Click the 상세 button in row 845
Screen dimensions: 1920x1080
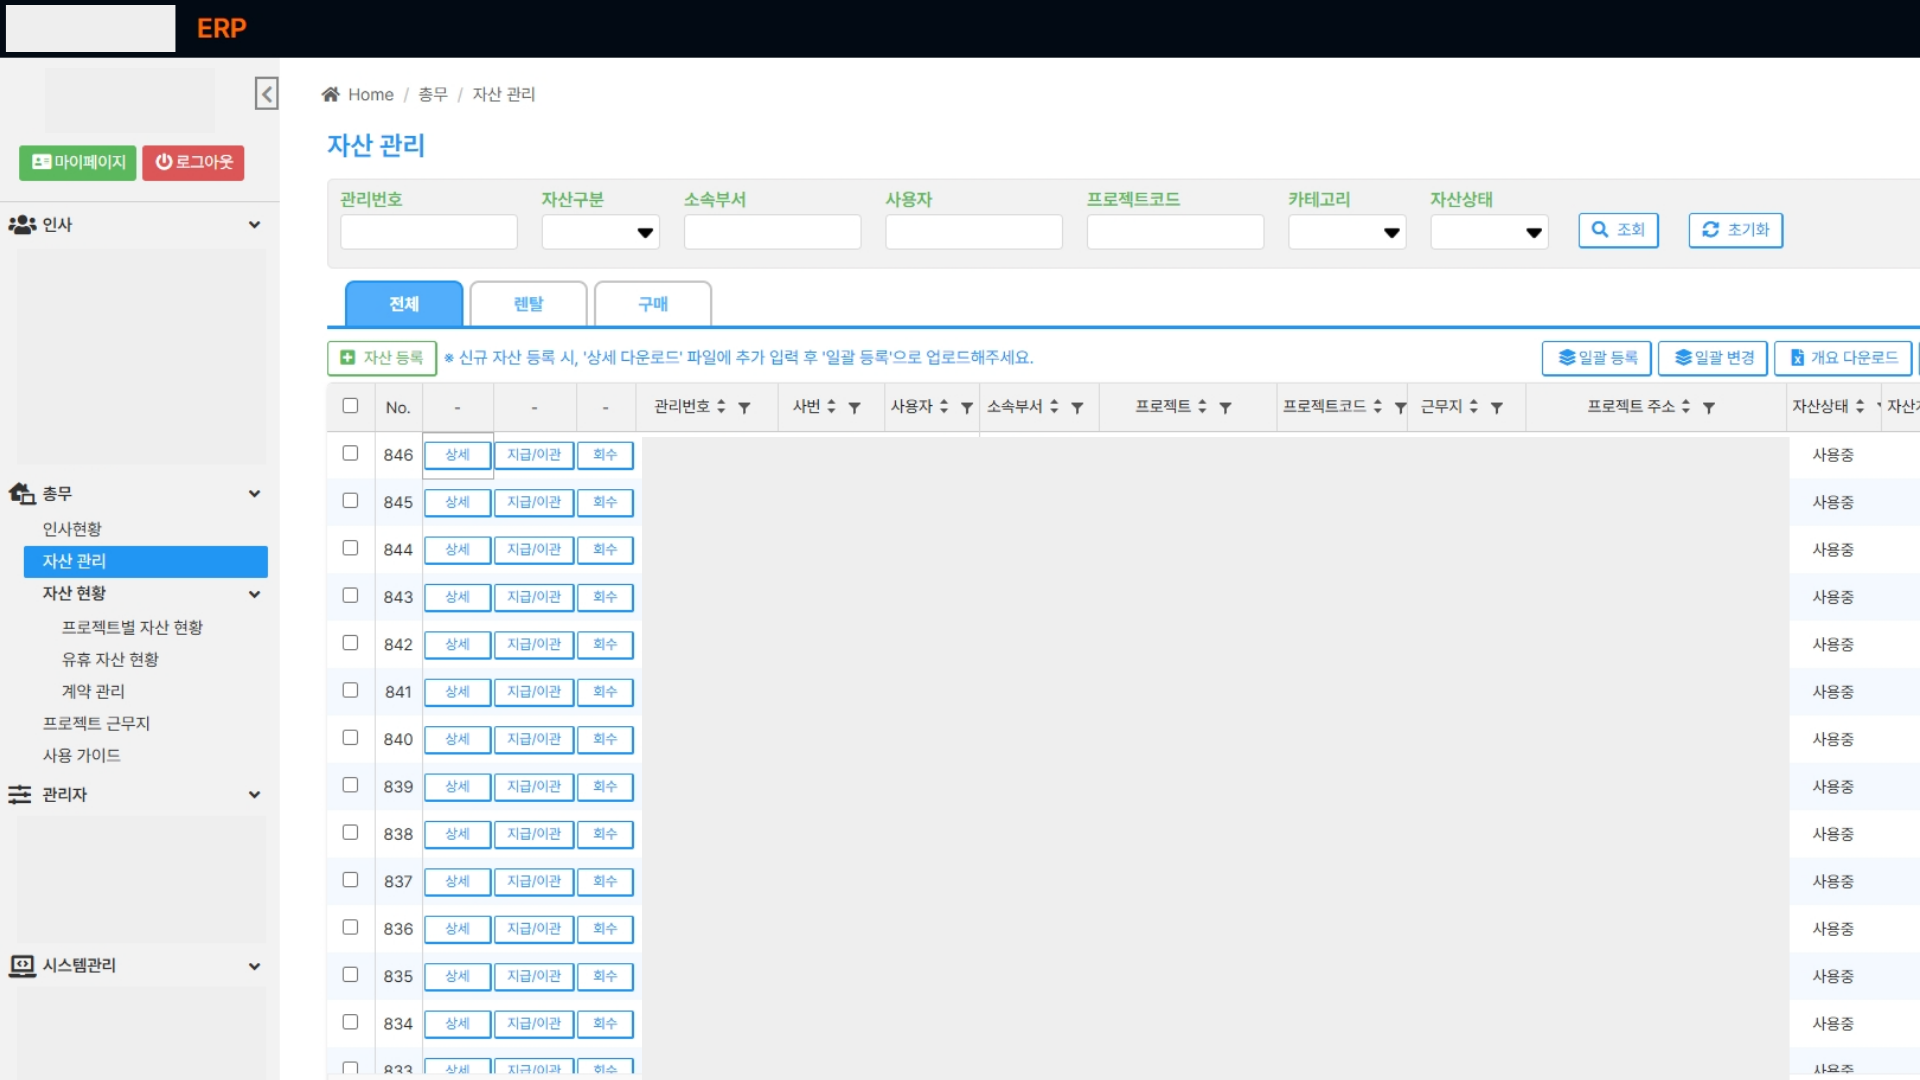pos(457,502)
